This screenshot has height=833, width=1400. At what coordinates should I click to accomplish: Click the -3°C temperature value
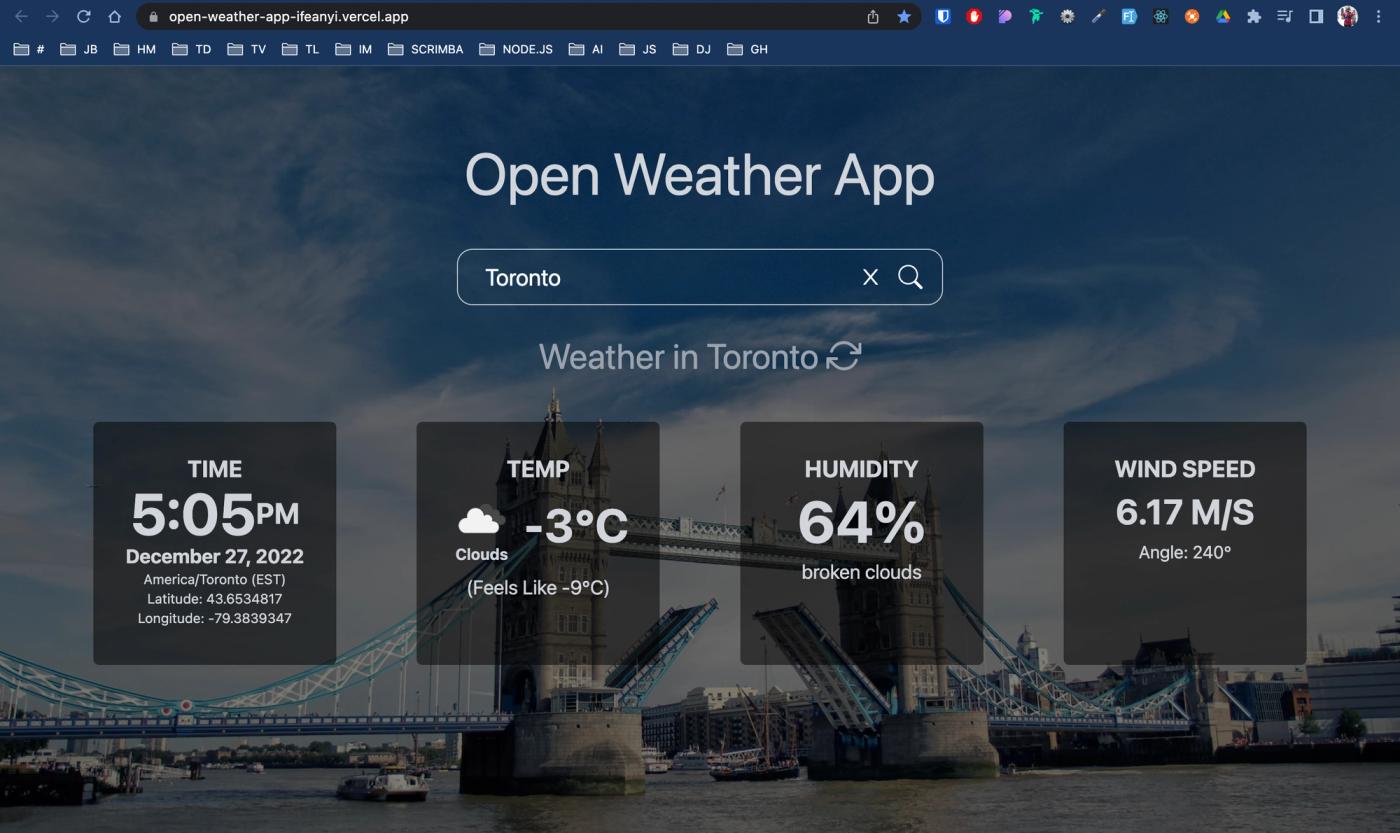point(577,527)
